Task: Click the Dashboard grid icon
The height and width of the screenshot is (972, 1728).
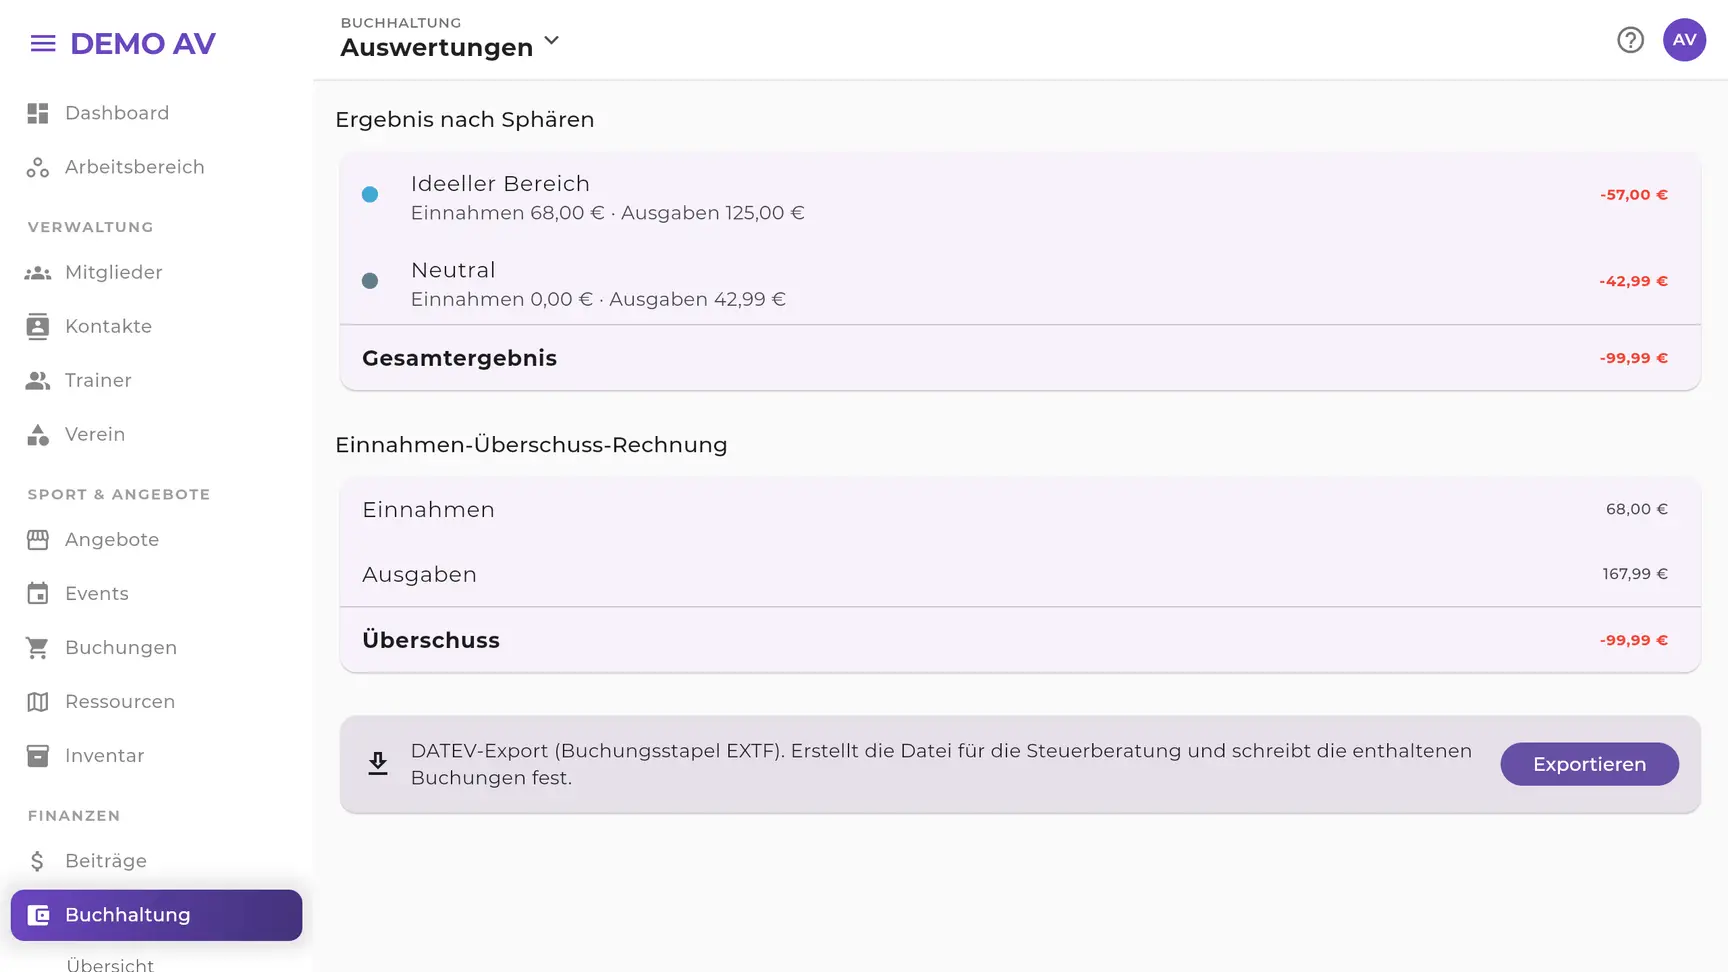Action: tap(38, 114)
